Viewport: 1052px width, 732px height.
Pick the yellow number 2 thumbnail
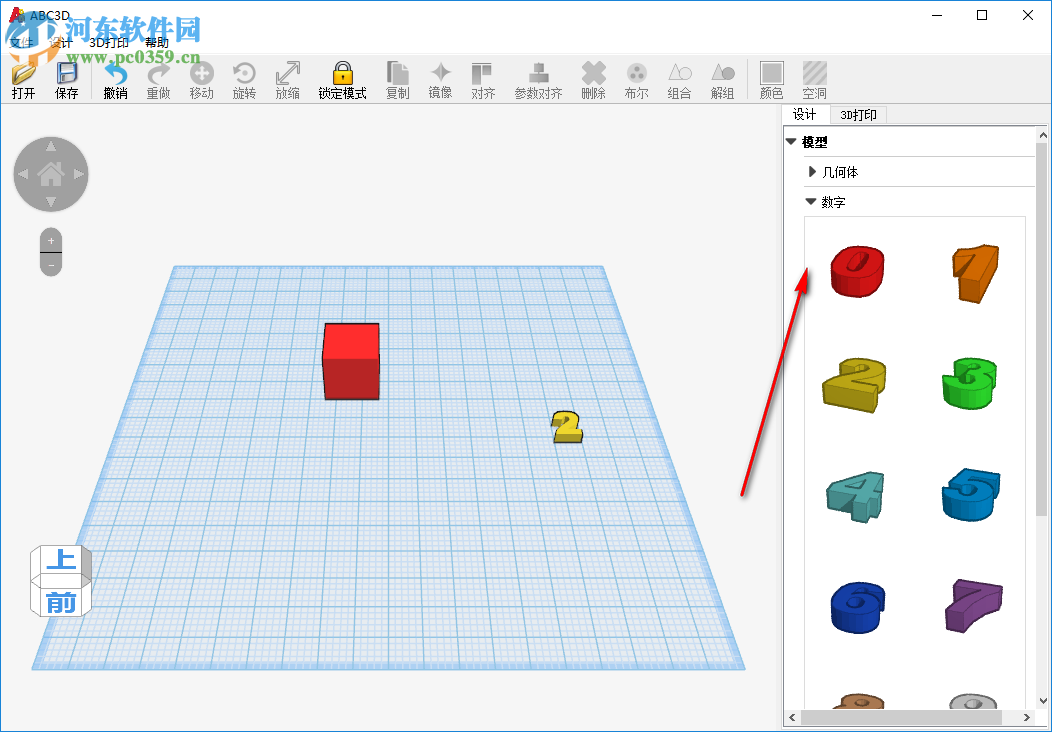[854, 384]
